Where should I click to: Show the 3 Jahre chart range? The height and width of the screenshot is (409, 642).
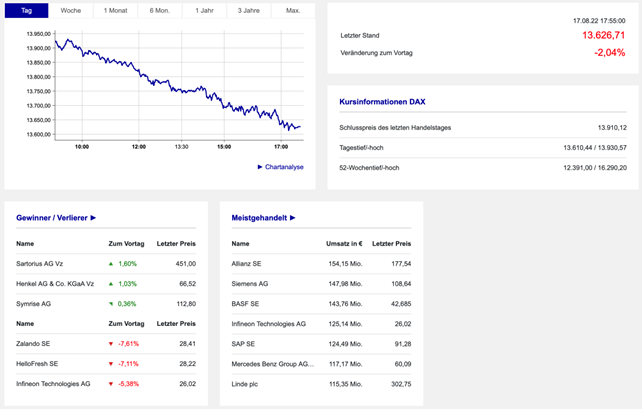247,10
